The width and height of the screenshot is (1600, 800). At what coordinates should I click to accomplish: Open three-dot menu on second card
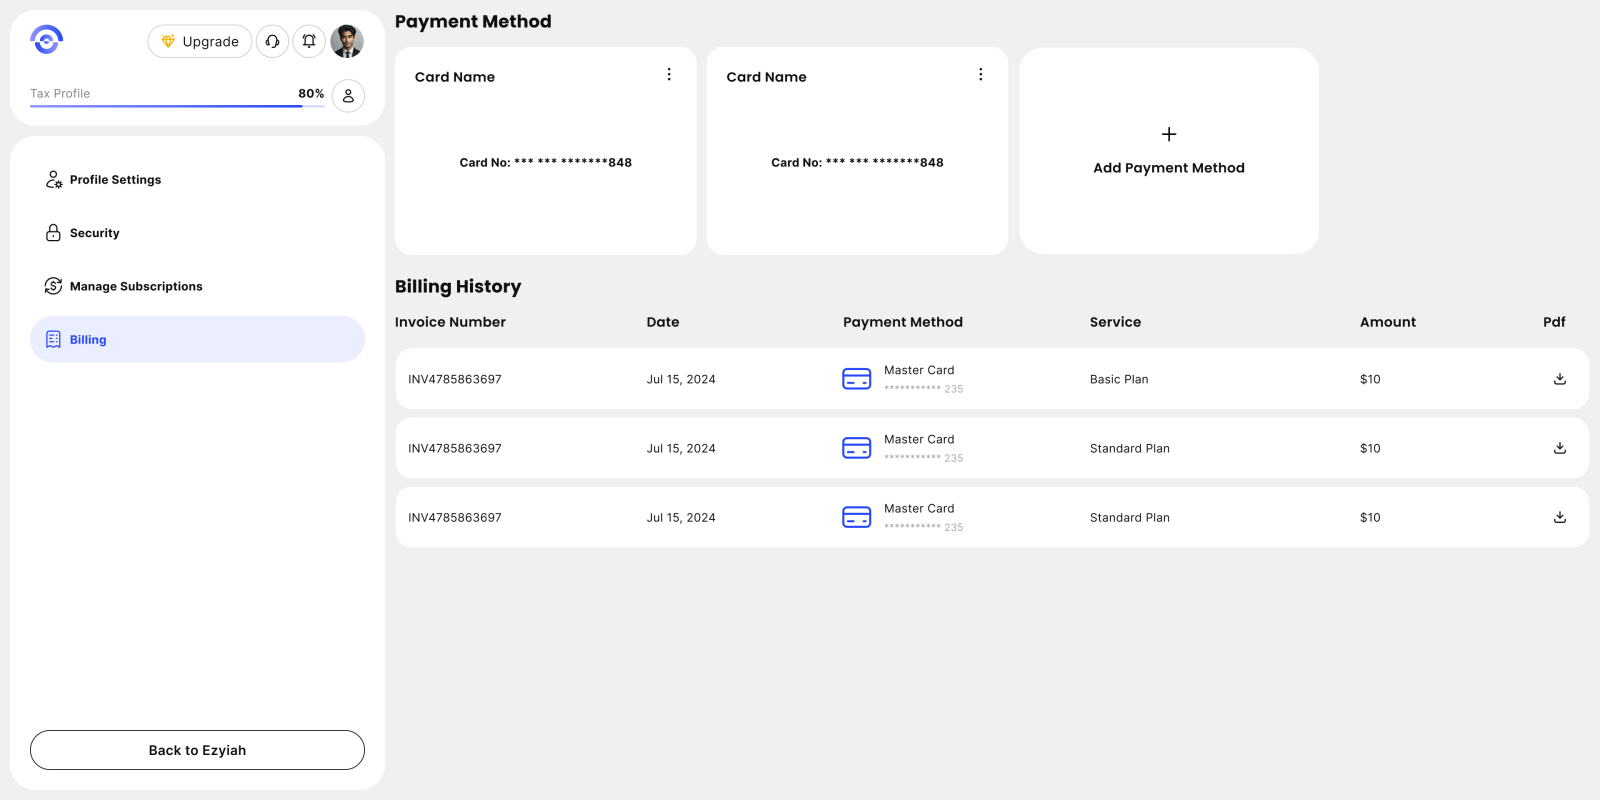pos(980,75)
